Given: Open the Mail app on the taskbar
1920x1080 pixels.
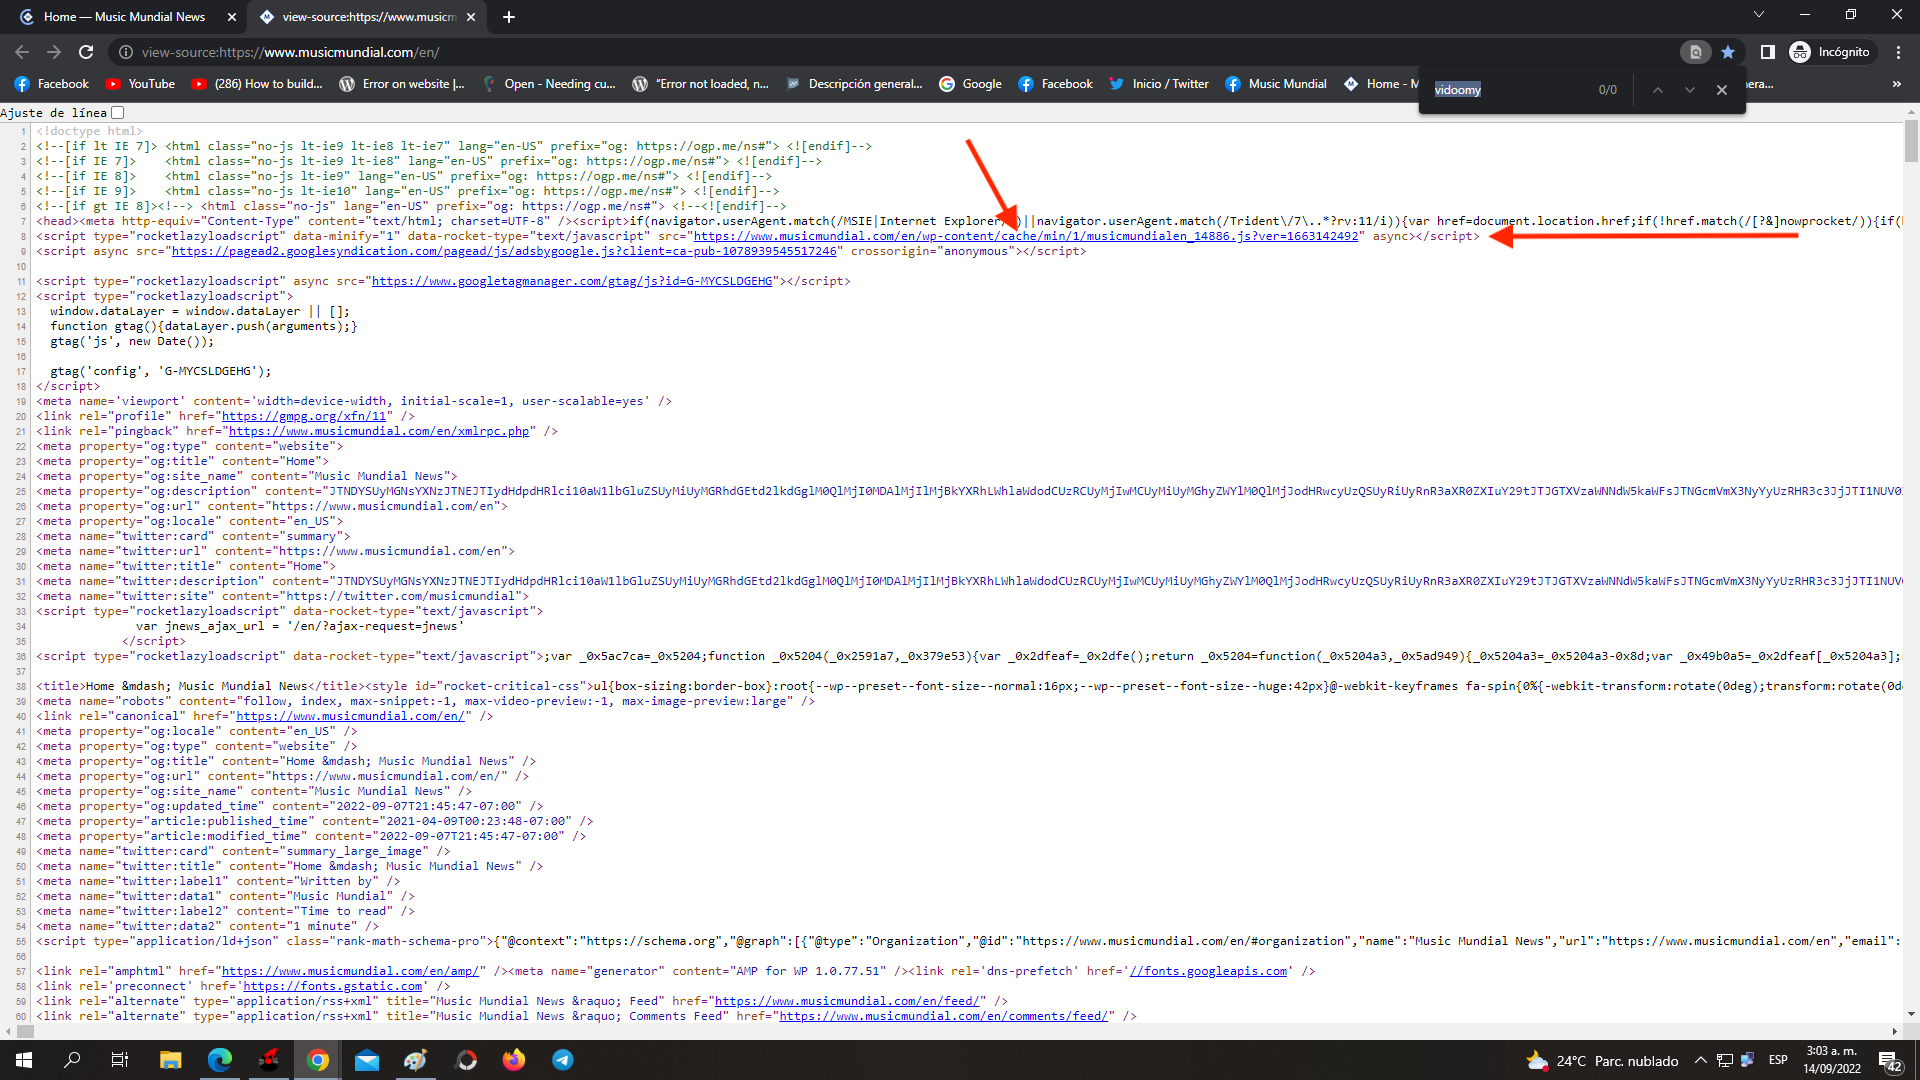Looking at the screenshot, I should (367, 1060).
